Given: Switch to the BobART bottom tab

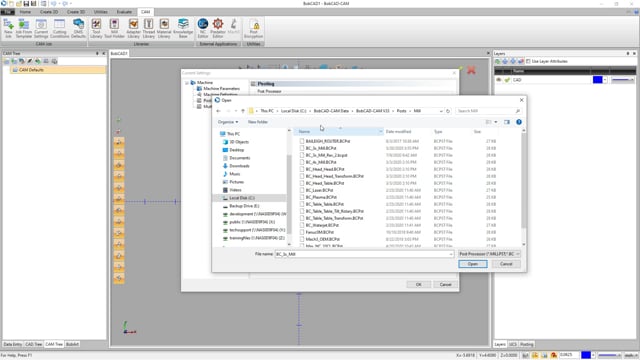Looking at the screenshot, I should tap(72, 344).
